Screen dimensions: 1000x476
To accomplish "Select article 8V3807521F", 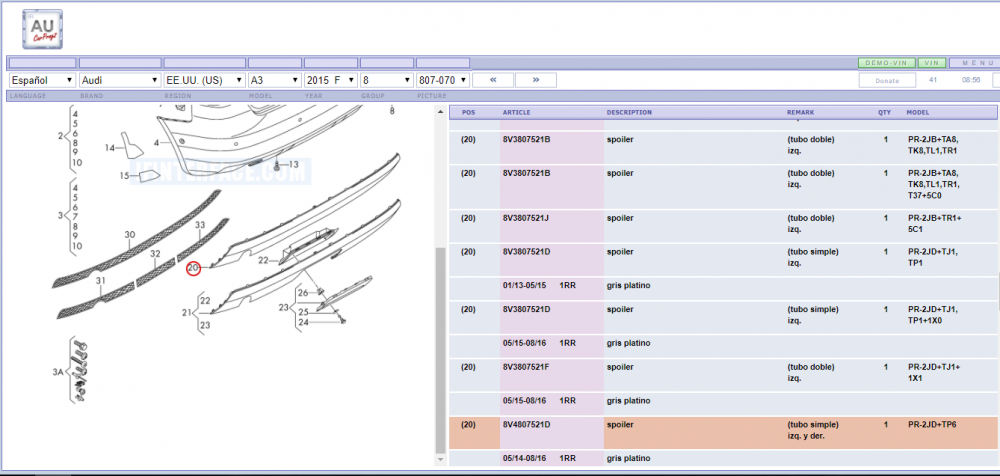I will tap(526, 368).
